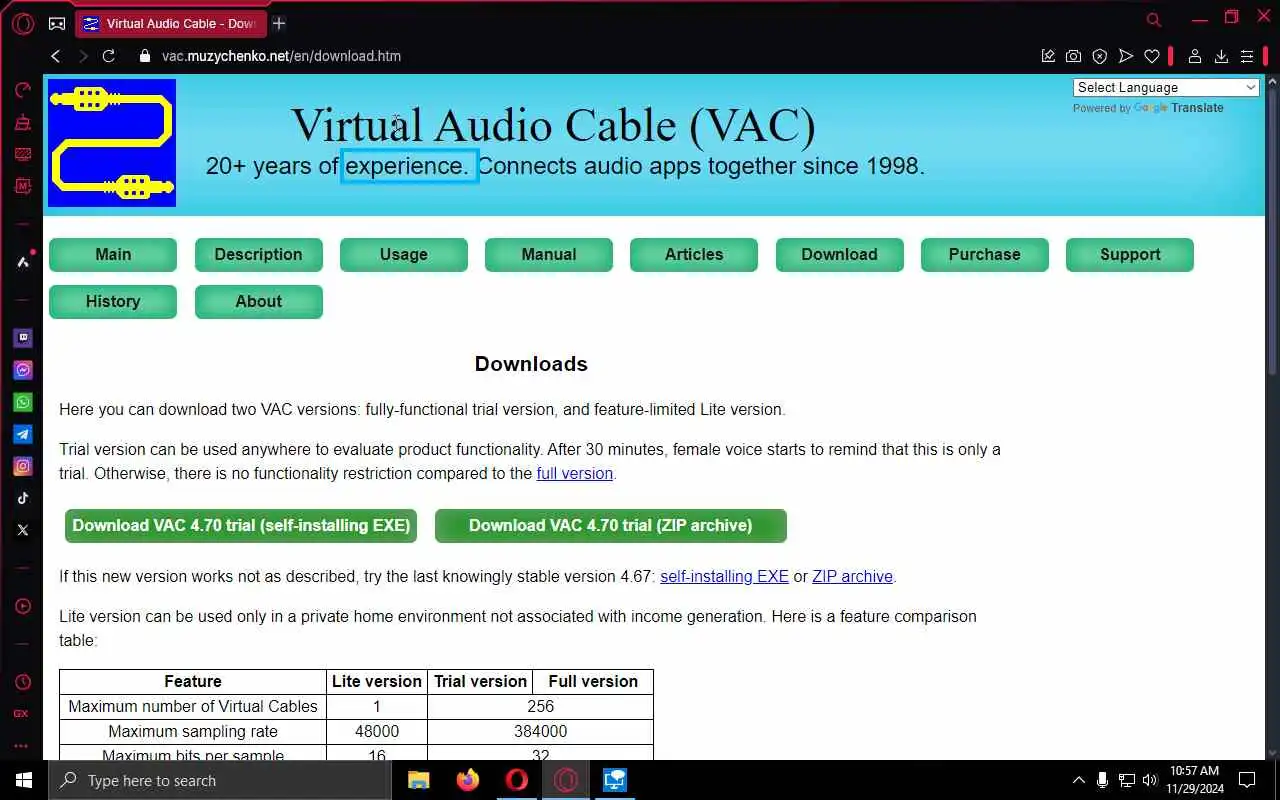Open the workspaces icon beside the tab
This screenshot has width=1280, height=800.
pos(57,23)
